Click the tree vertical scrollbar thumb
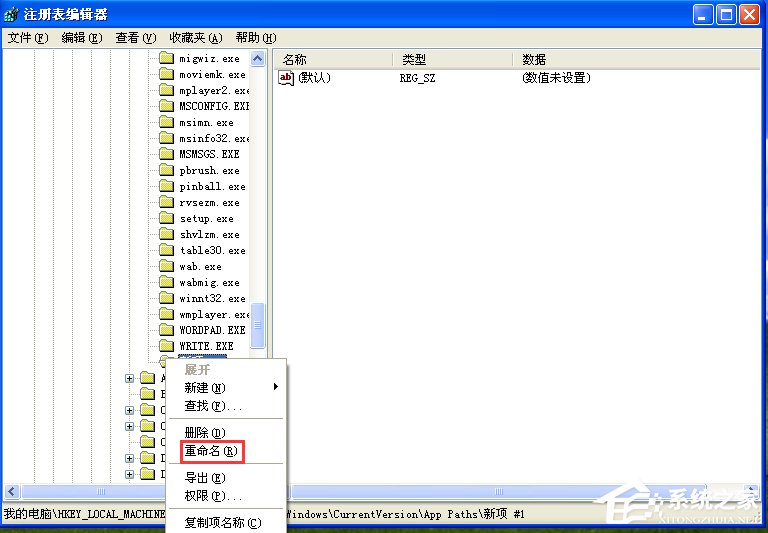The image size is (768, 533). 258,325
